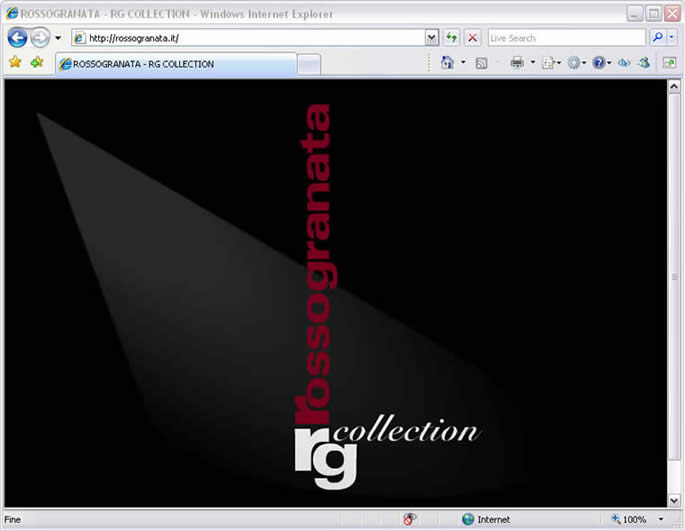
Task: Open a new blank tab
Action: [309, 64]
